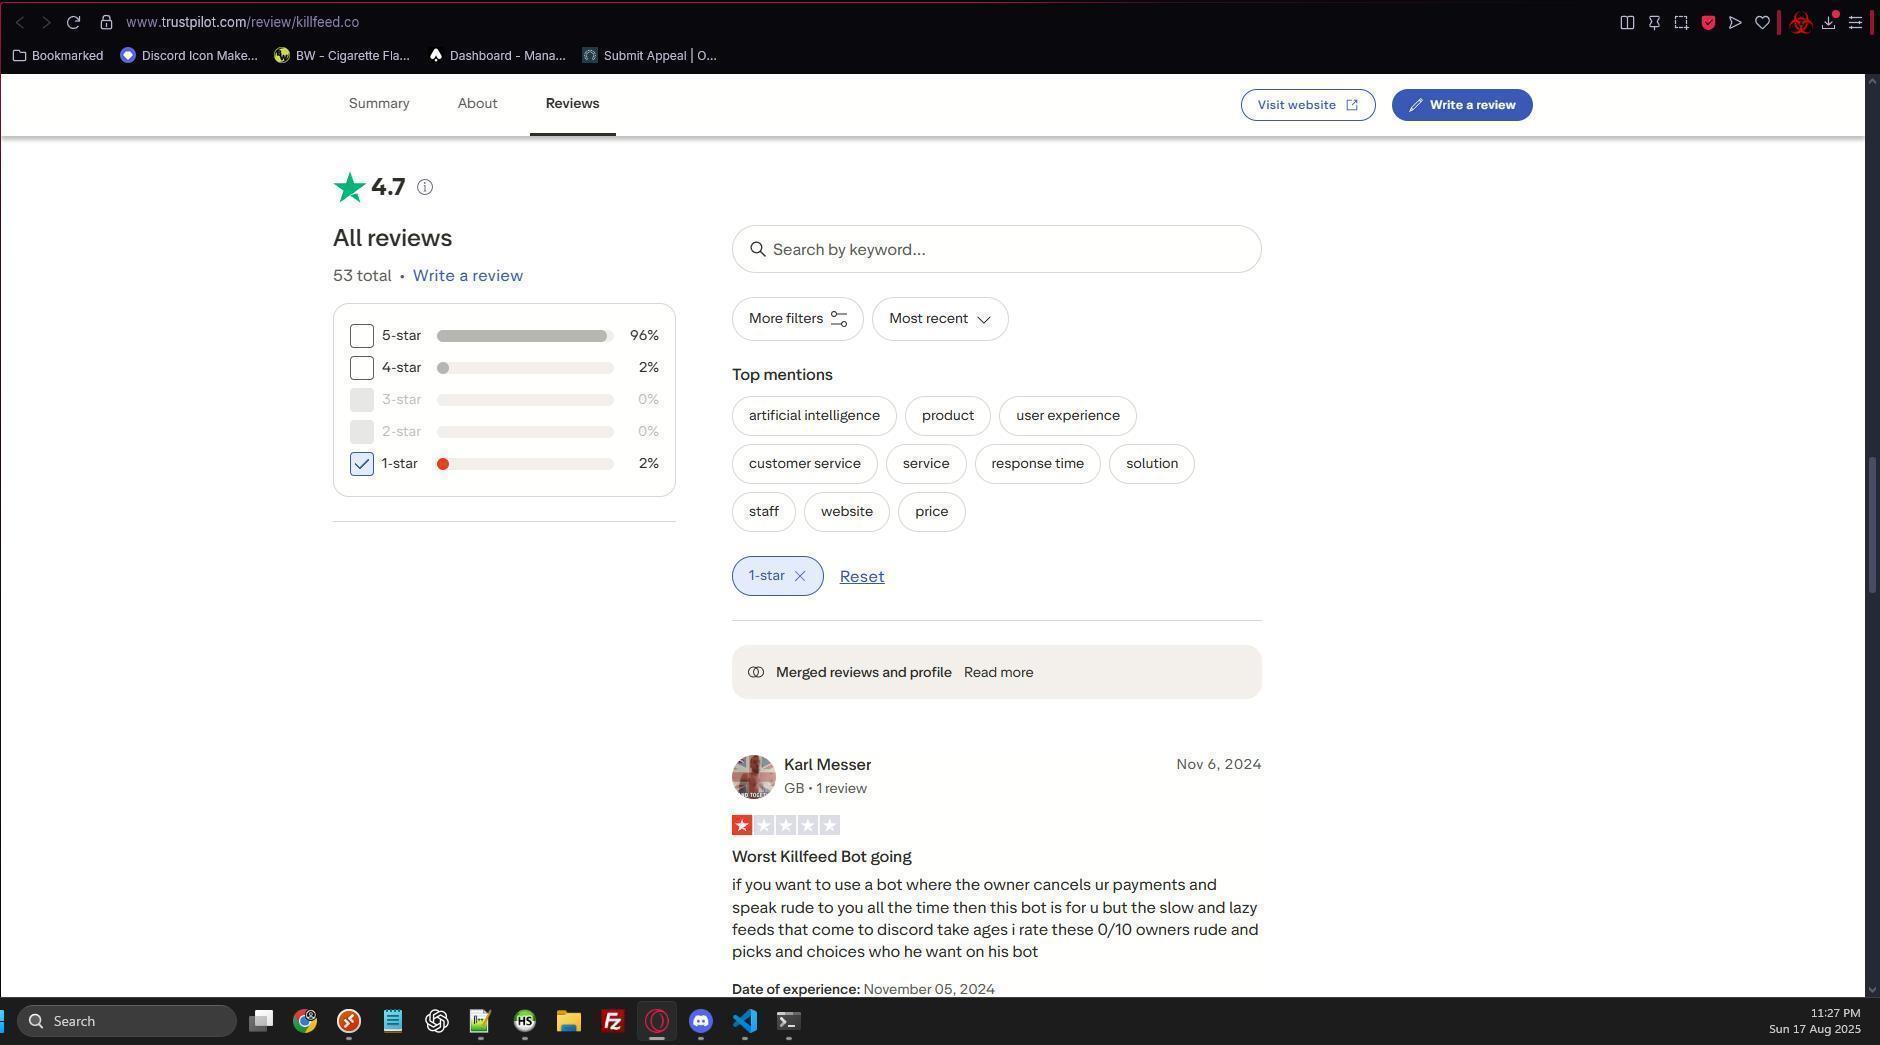Click the 1-star red rating bar
This screenshot has height=1045, width=1880.
click(x=525, y=464)
